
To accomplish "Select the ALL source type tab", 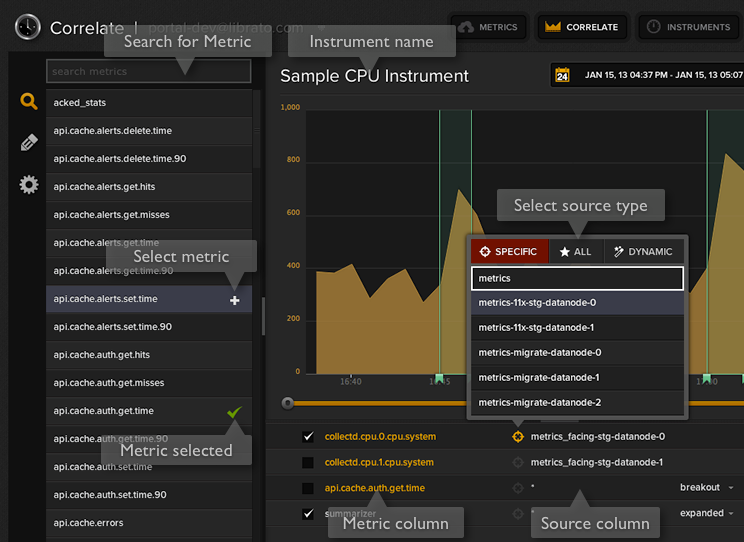I will pyautogui.click(x=576, y=252).
